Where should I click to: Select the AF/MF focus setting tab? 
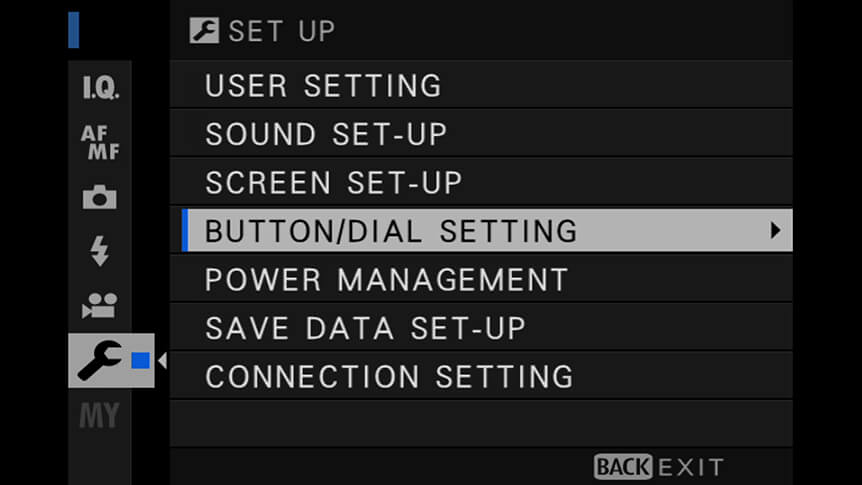(99, 143)
